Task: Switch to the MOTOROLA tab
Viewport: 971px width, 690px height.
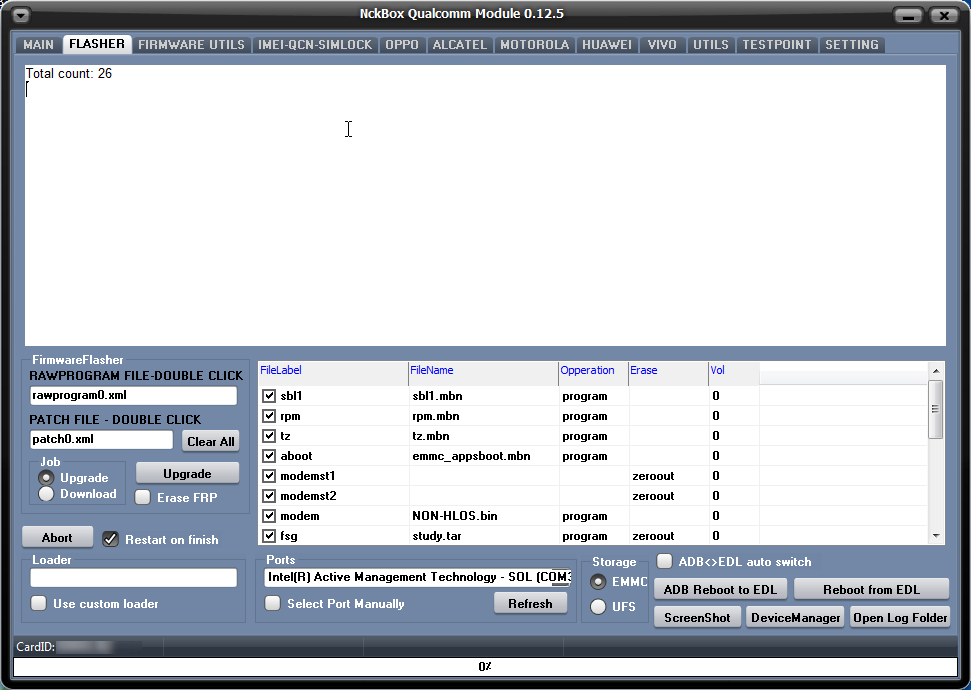Action: 534,45
